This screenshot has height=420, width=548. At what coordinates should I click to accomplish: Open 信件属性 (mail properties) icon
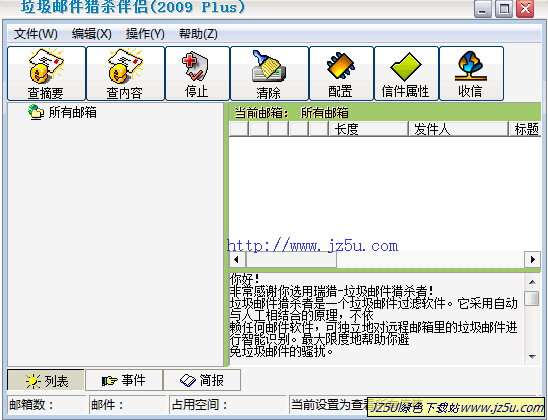coord(406,73)
